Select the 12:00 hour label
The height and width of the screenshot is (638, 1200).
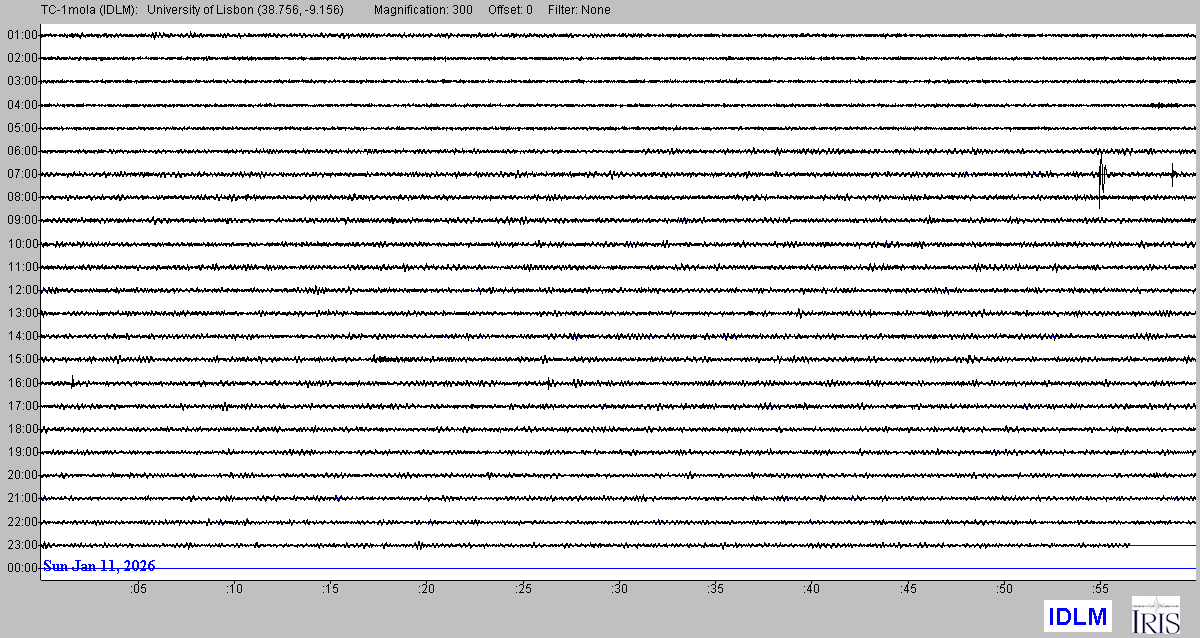(x=22, y=290)
